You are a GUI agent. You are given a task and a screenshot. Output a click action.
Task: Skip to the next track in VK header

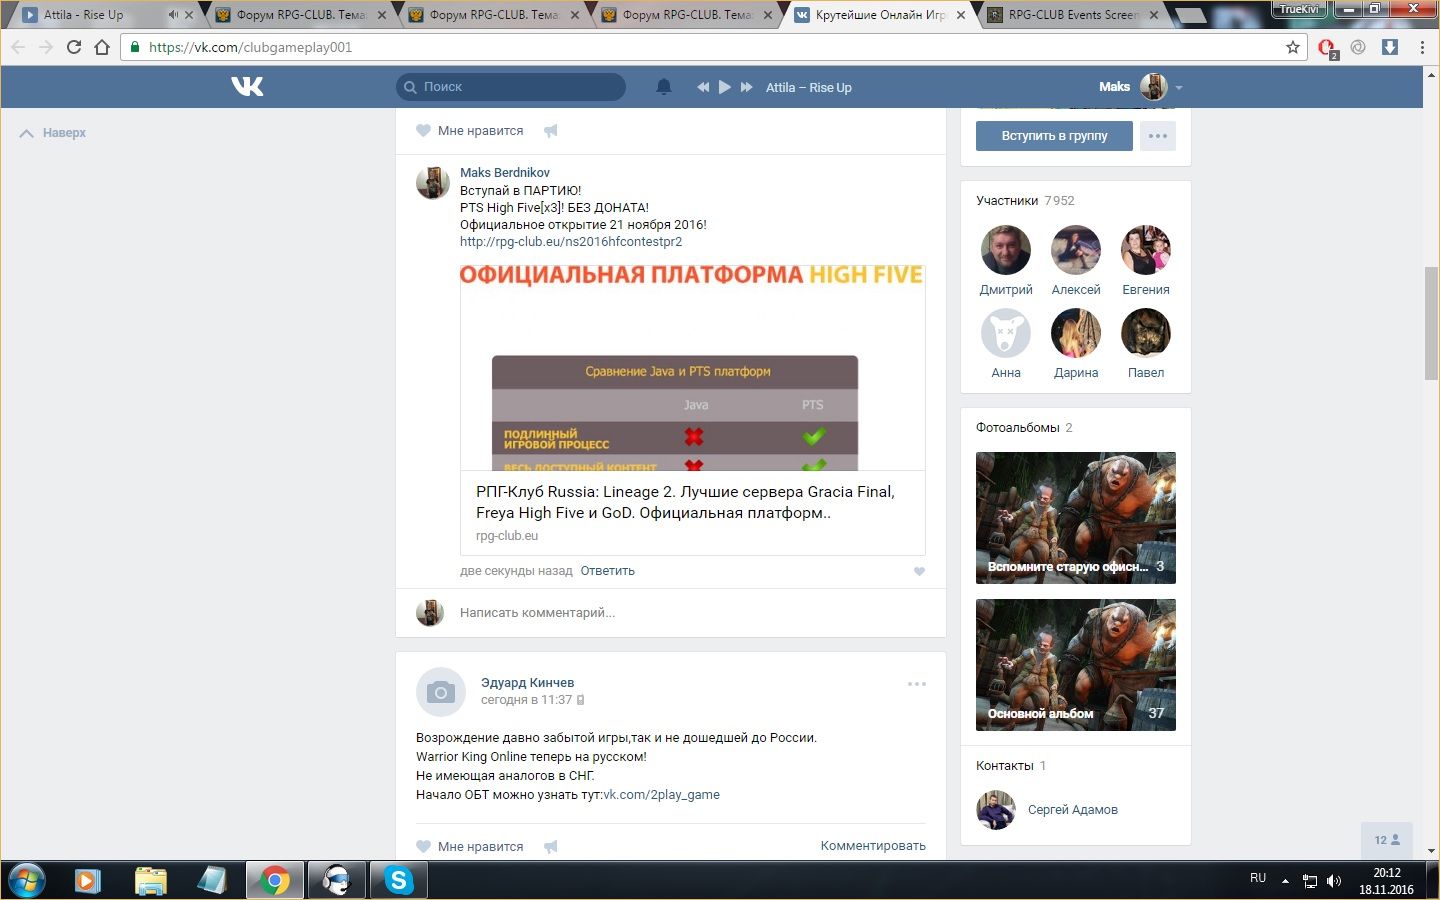click(x=746, y=87)
